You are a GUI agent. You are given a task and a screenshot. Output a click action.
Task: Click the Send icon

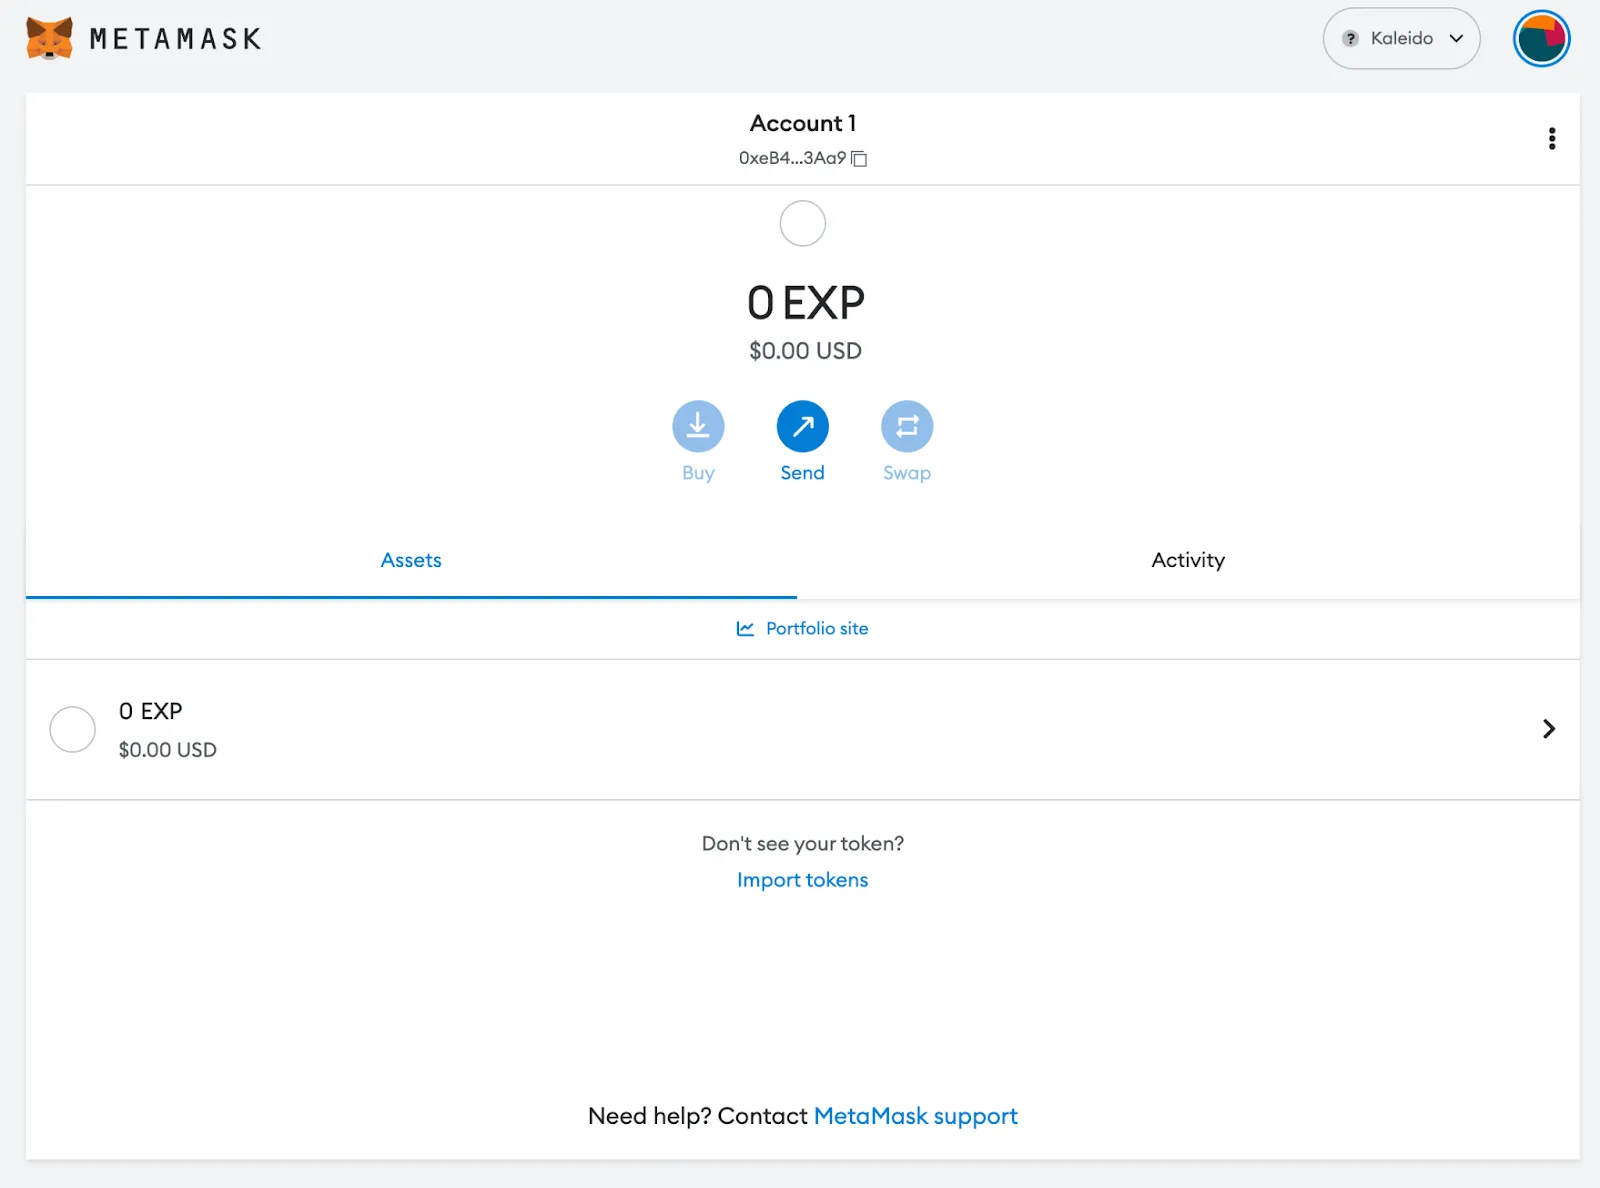point(802,426)
